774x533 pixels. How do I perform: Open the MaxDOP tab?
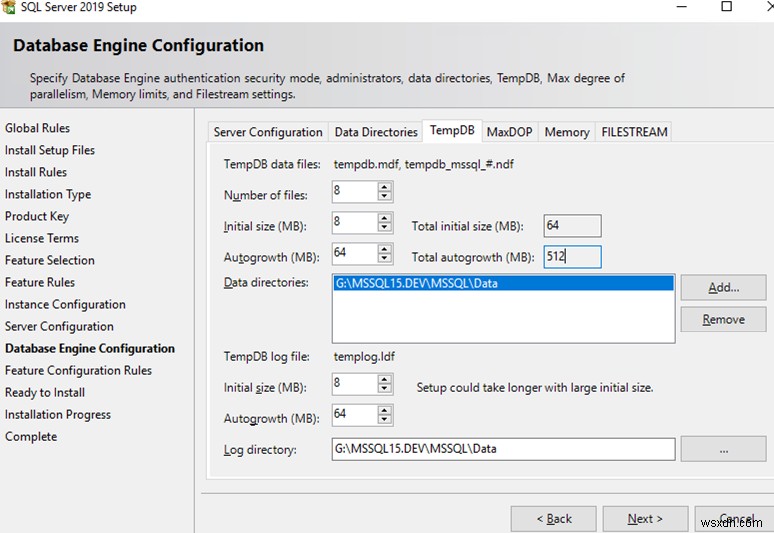click(x=509, y=132)
